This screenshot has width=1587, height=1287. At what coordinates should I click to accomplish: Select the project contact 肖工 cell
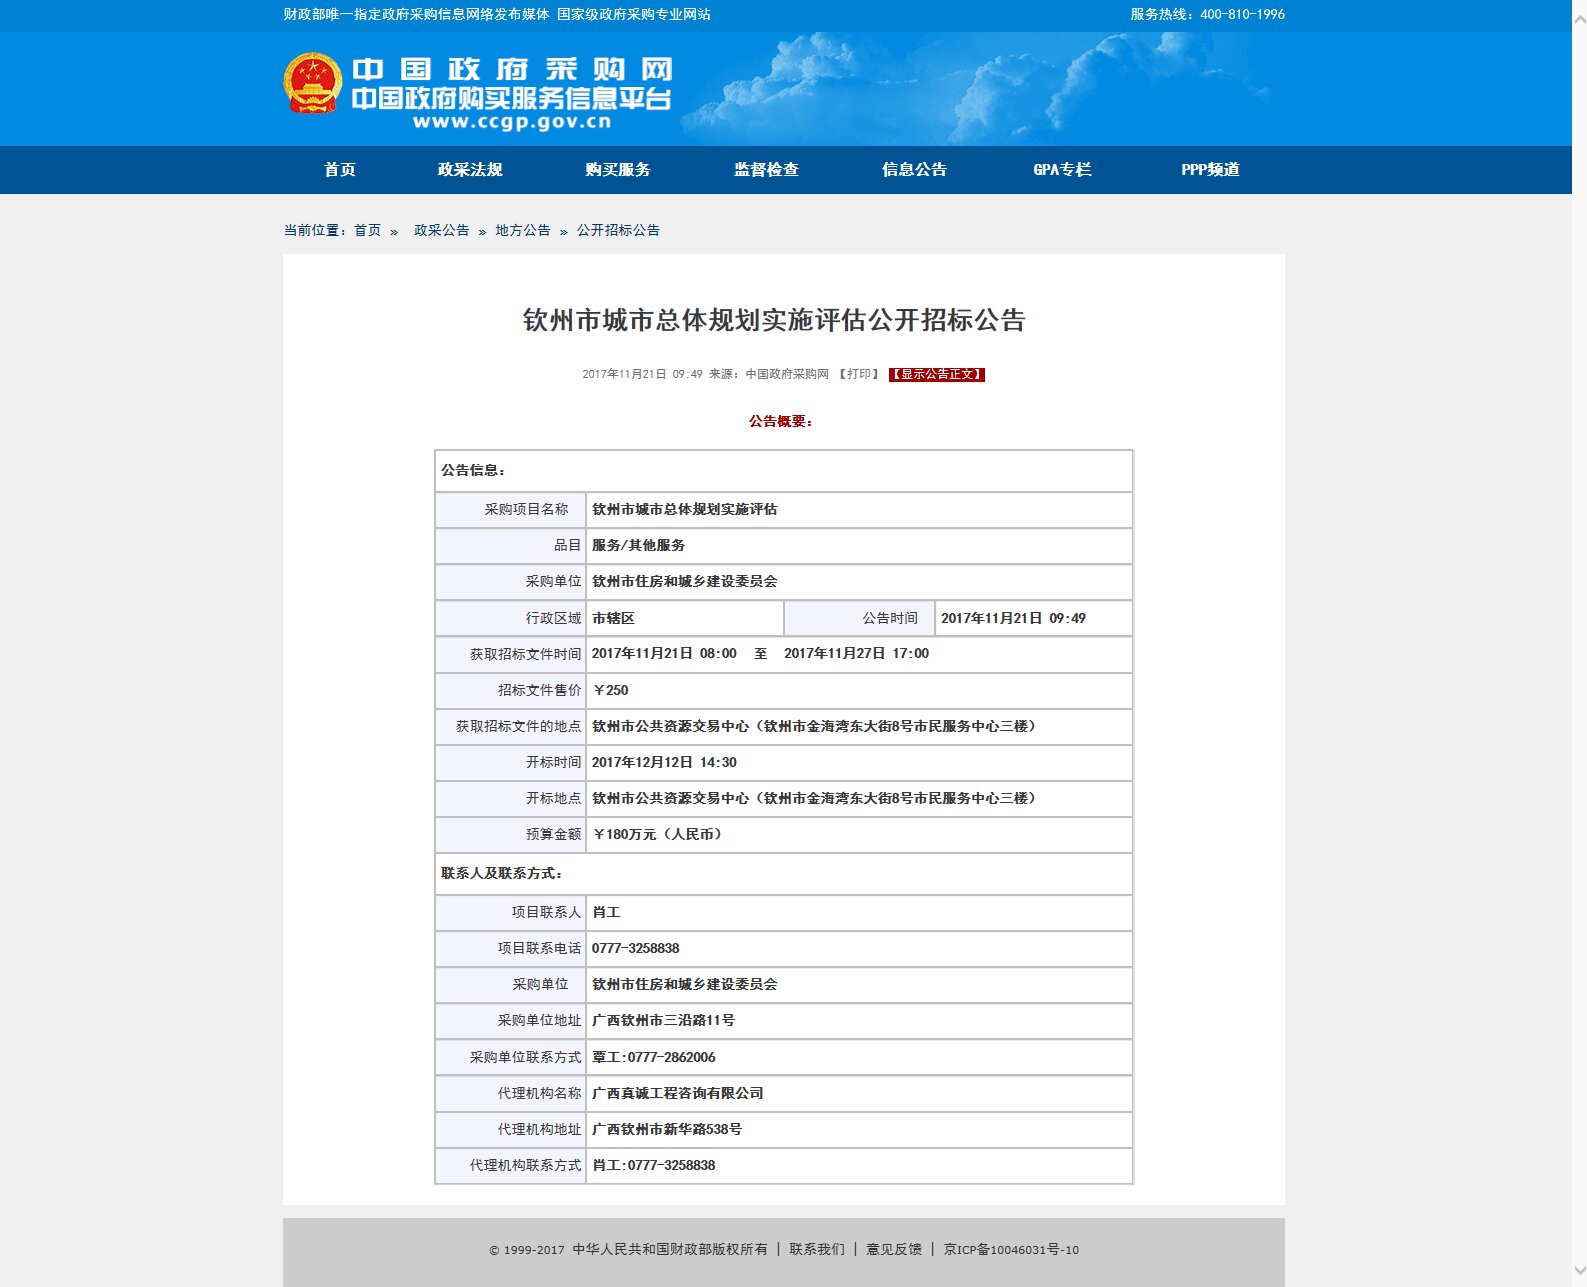point(859,912)
